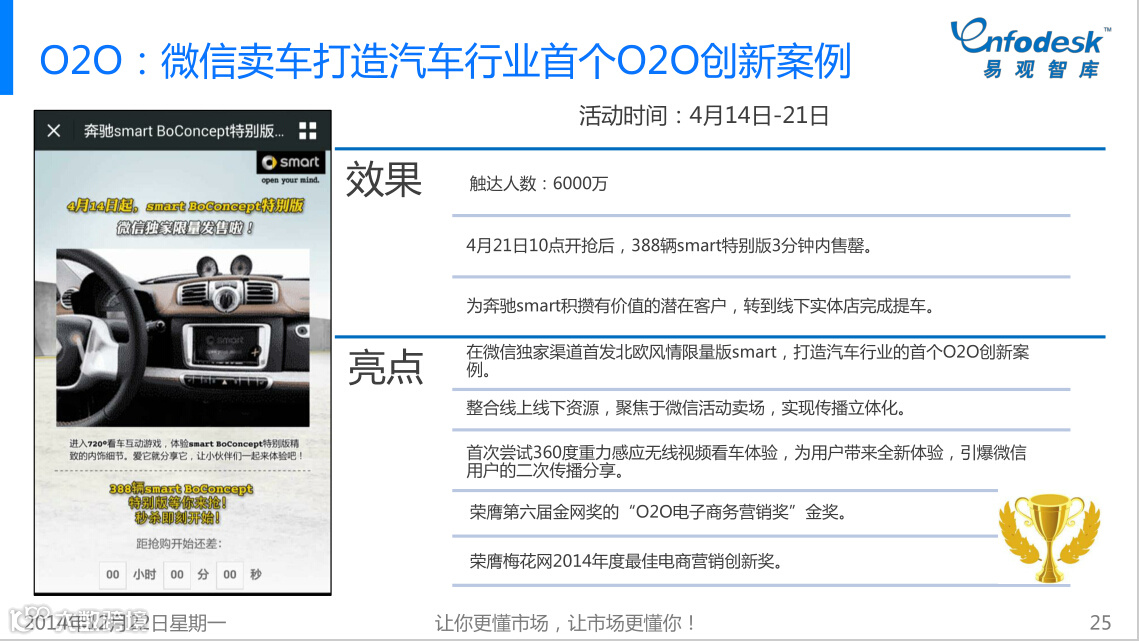The image size is (1139, 641).
Task: Click the line 整合线上线下资源
Action: point(687,408)
